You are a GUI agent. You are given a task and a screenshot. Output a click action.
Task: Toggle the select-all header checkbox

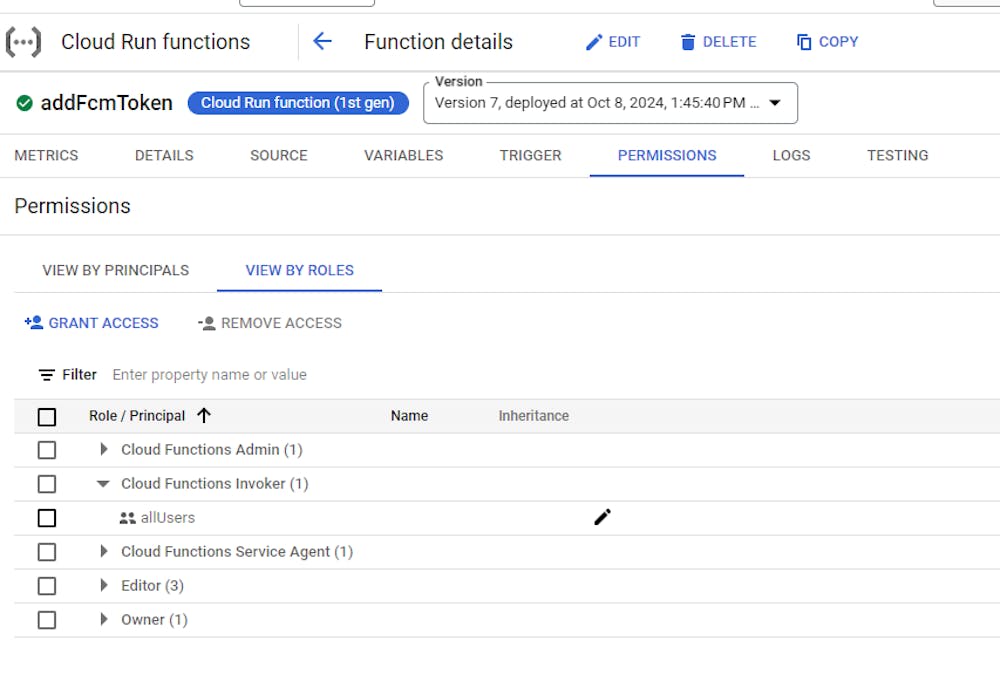pos(47,416)
